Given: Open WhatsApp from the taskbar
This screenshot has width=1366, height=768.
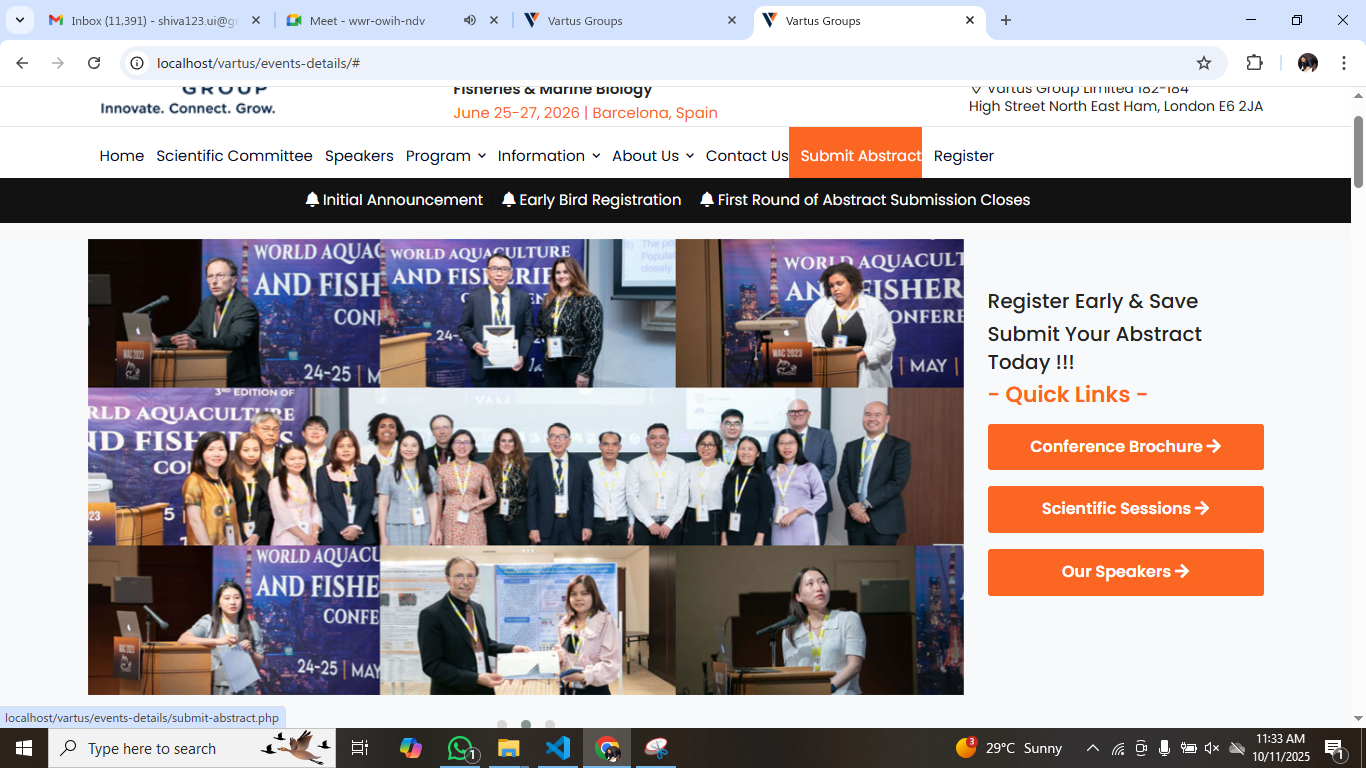Looking at the screenshot, I should (460, 748).
